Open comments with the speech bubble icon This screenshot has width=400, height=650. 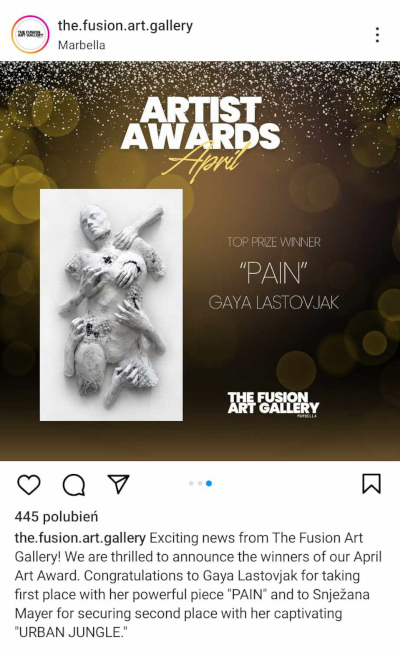74,484
